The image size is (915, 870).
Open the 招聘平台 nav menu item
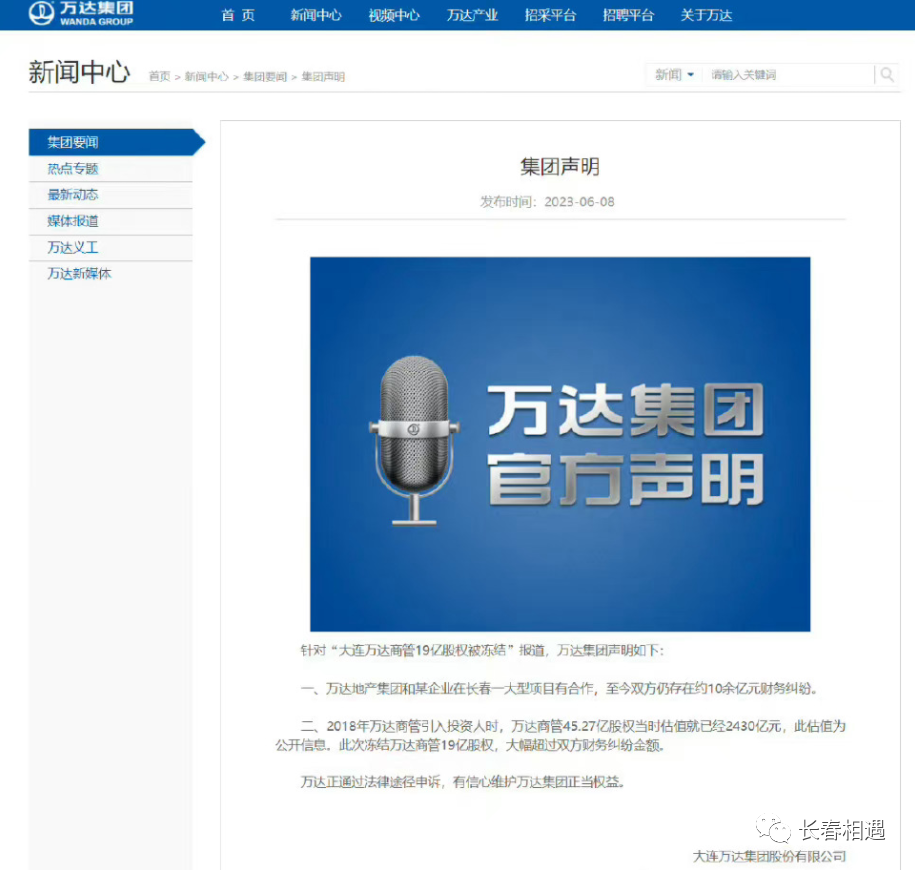point(628,15)
